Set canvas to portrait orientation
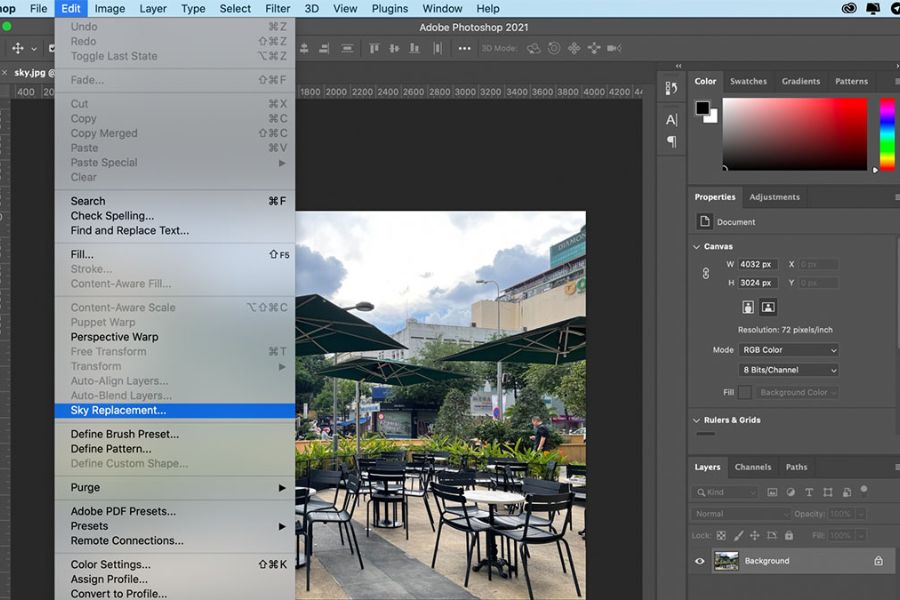 (x=747, y=307)
